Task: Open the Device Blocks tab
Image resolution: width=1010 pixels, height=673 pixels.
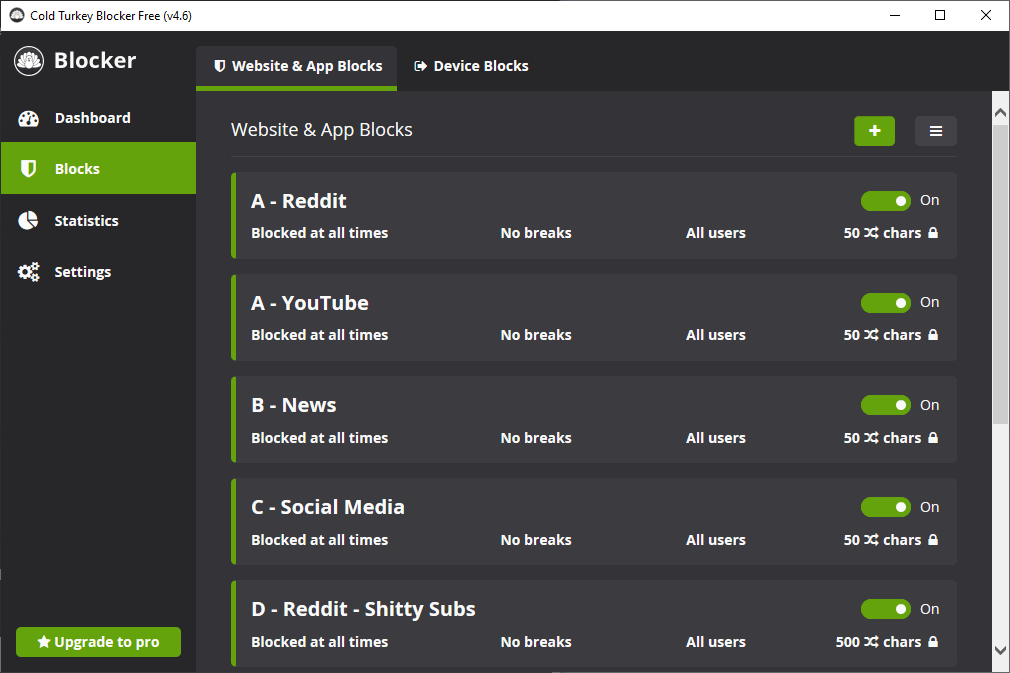Action: point(471,67)
